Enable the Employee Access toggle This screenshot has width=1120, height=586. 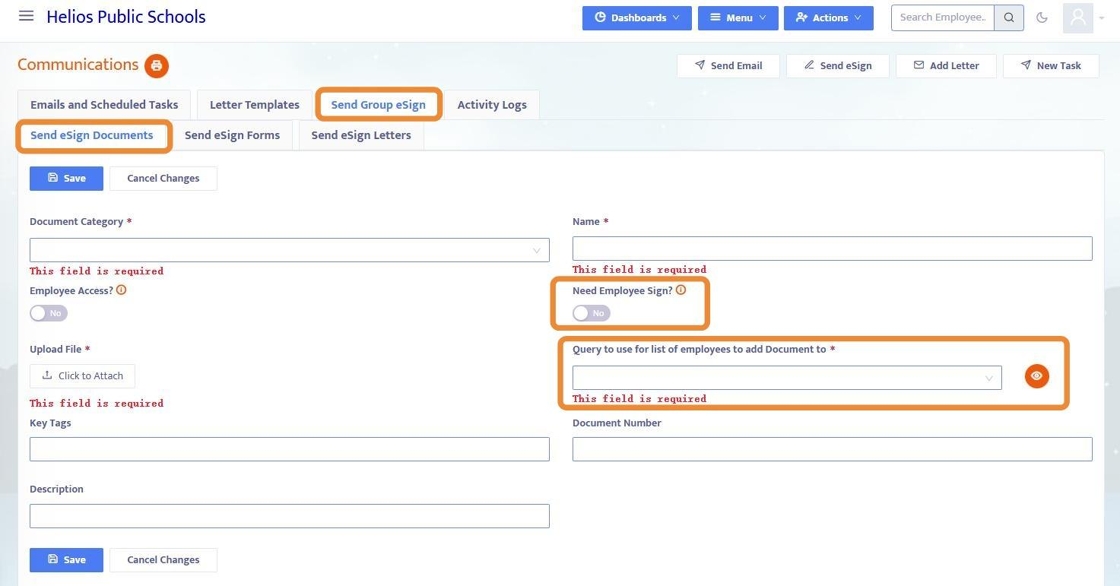pyautogui.click(x=48, y=313)
